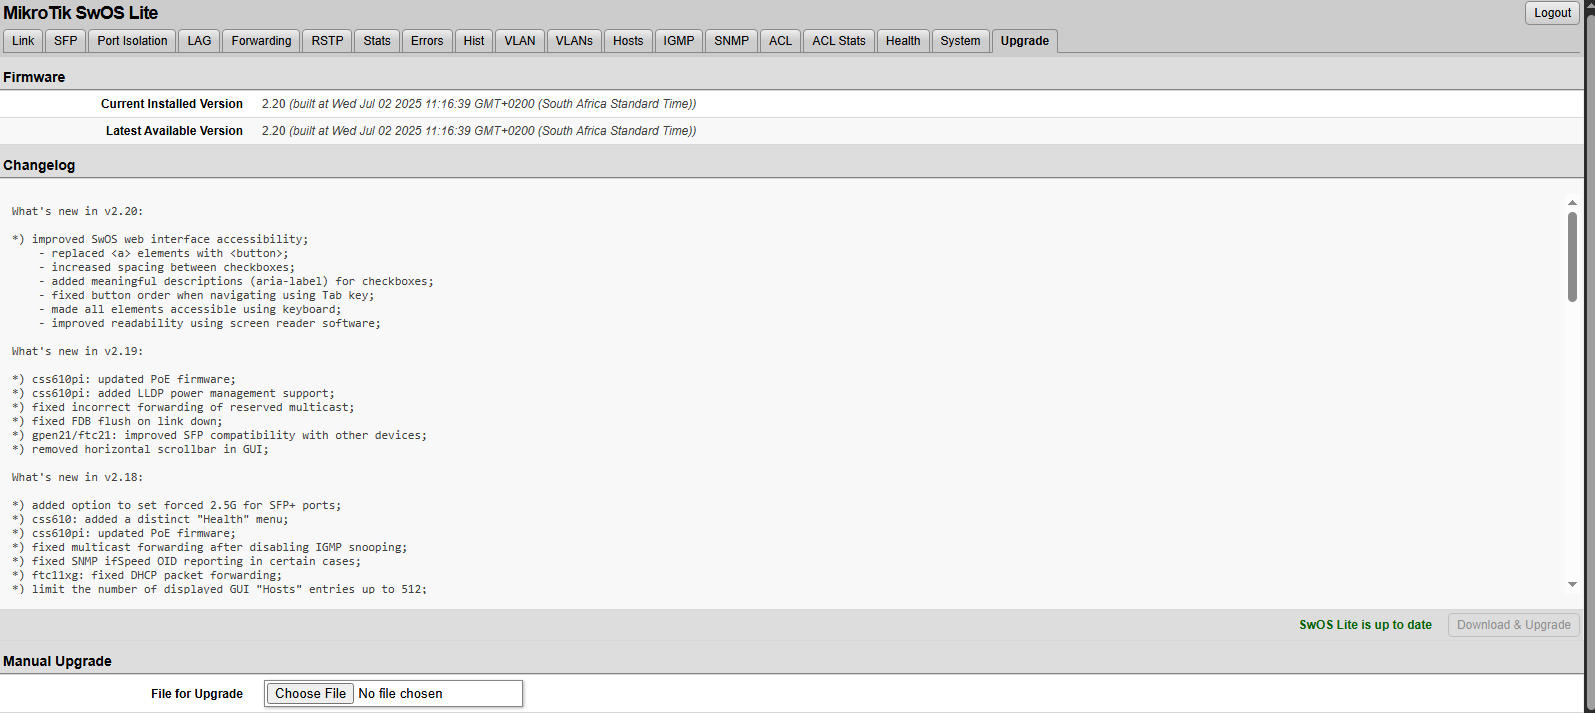Screen dimensions: 1595x713
Task: Open the Link tab
Action: 23,41
